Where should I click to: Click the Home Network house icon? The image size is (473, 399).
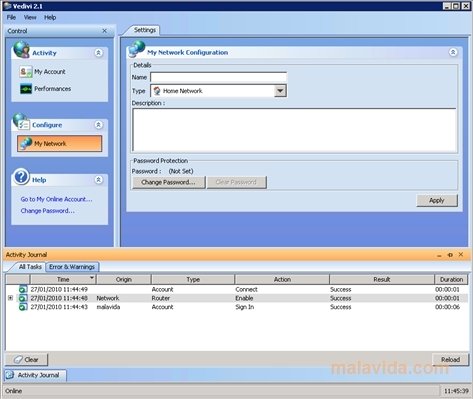point(157,91)
